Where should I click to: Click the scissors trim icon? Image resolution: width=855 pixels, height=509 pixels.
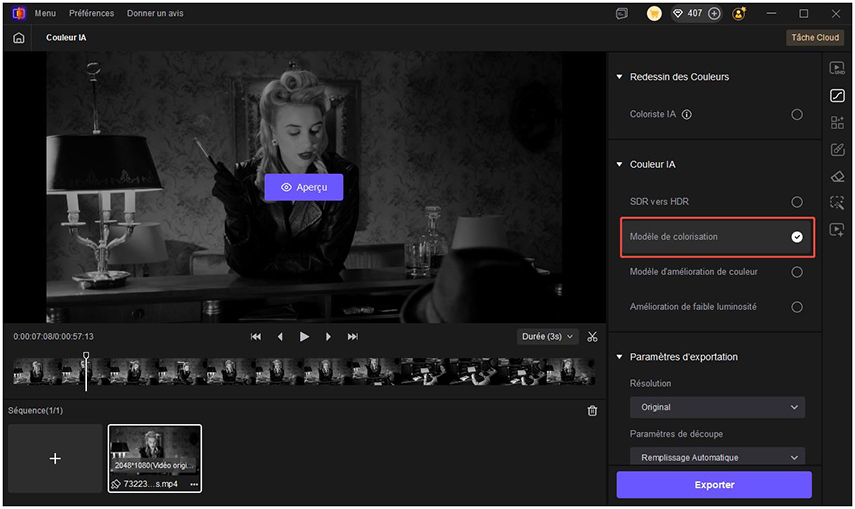(x=593, y=337)
